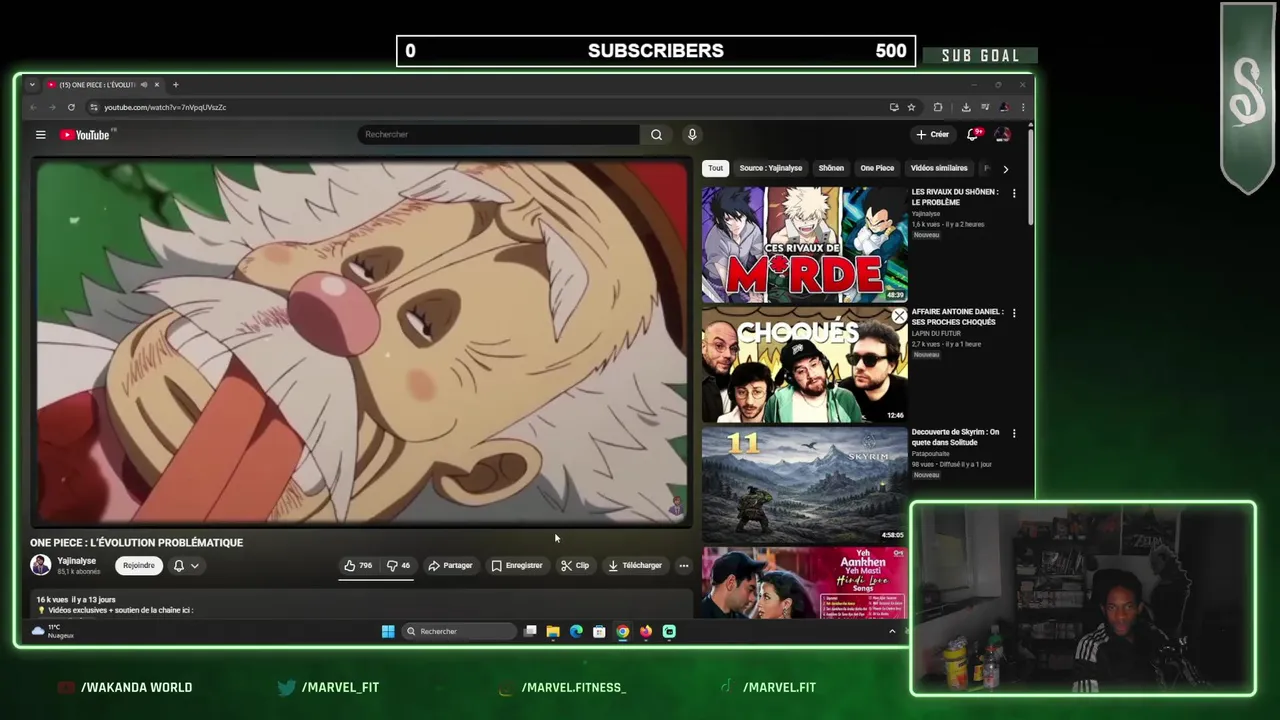The image size is (1280, 720).
Task: Click the YouTube search magnifier button
Action: (x=656, y=135)
